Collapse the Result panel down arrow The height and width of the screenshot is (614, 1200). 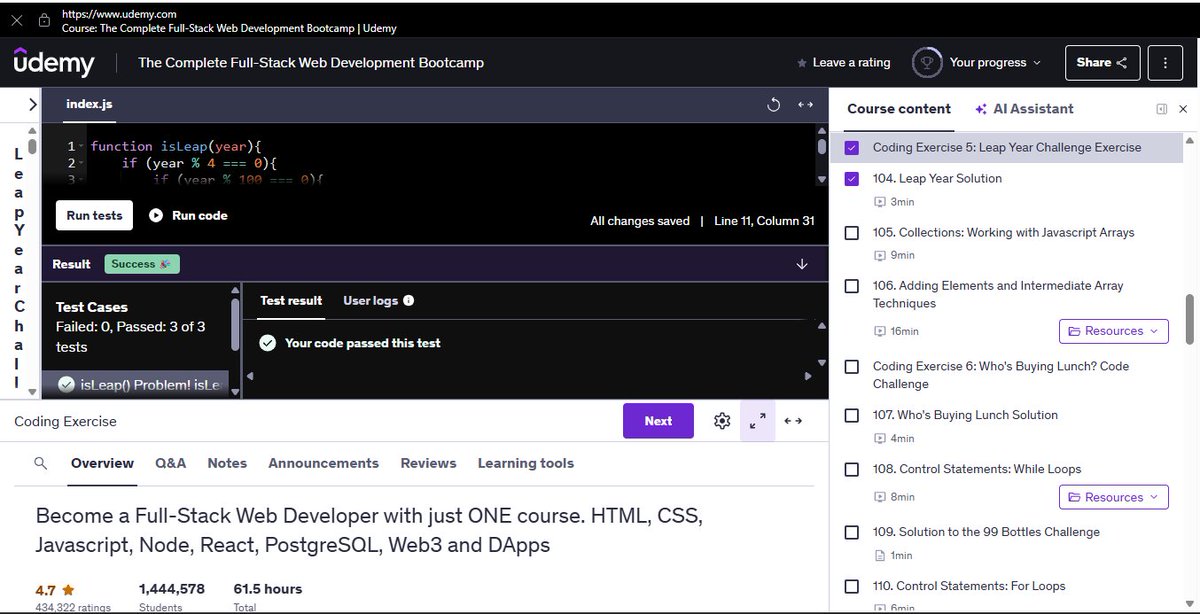pyautogui.click(x=802, y=264)
